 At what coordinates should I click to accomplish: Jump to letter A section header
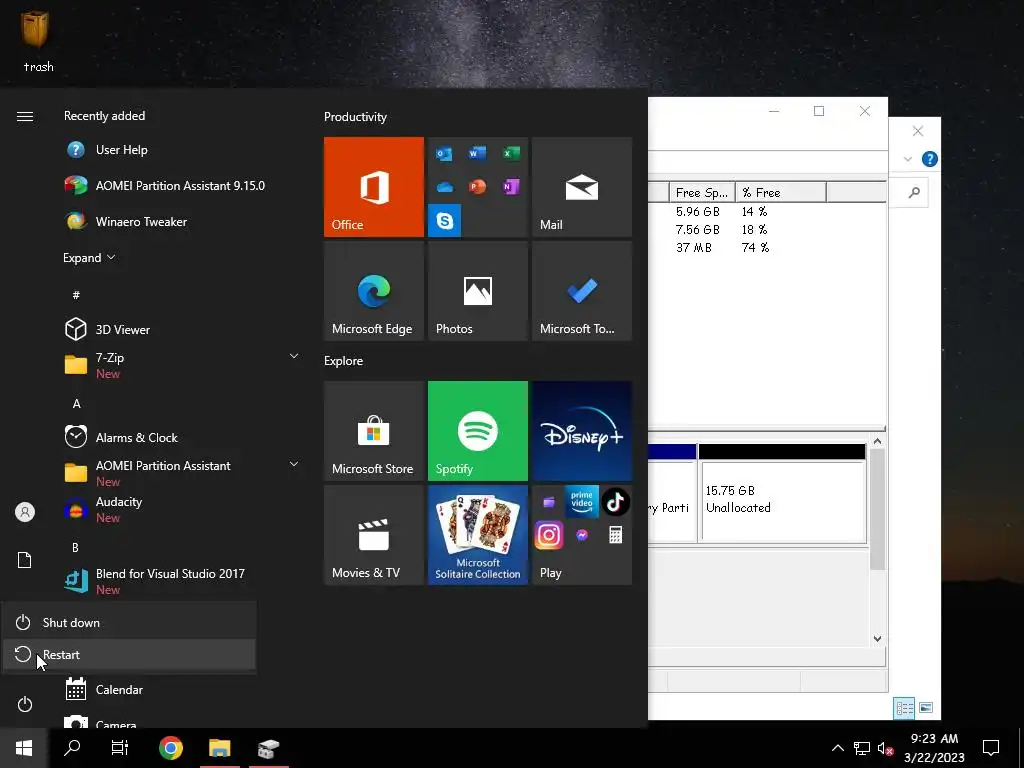pos(76,404)
